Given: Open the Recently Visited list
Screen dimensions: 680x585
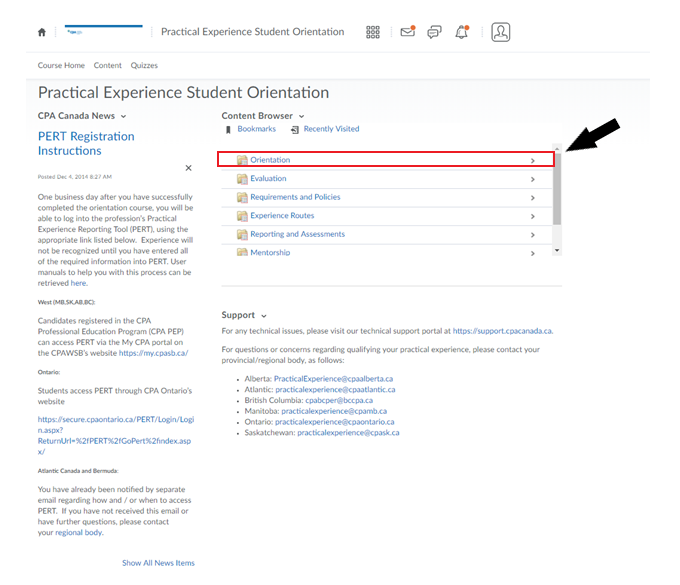Looking at the screenshot, I should pyautogui.click(x=330, y=129).
